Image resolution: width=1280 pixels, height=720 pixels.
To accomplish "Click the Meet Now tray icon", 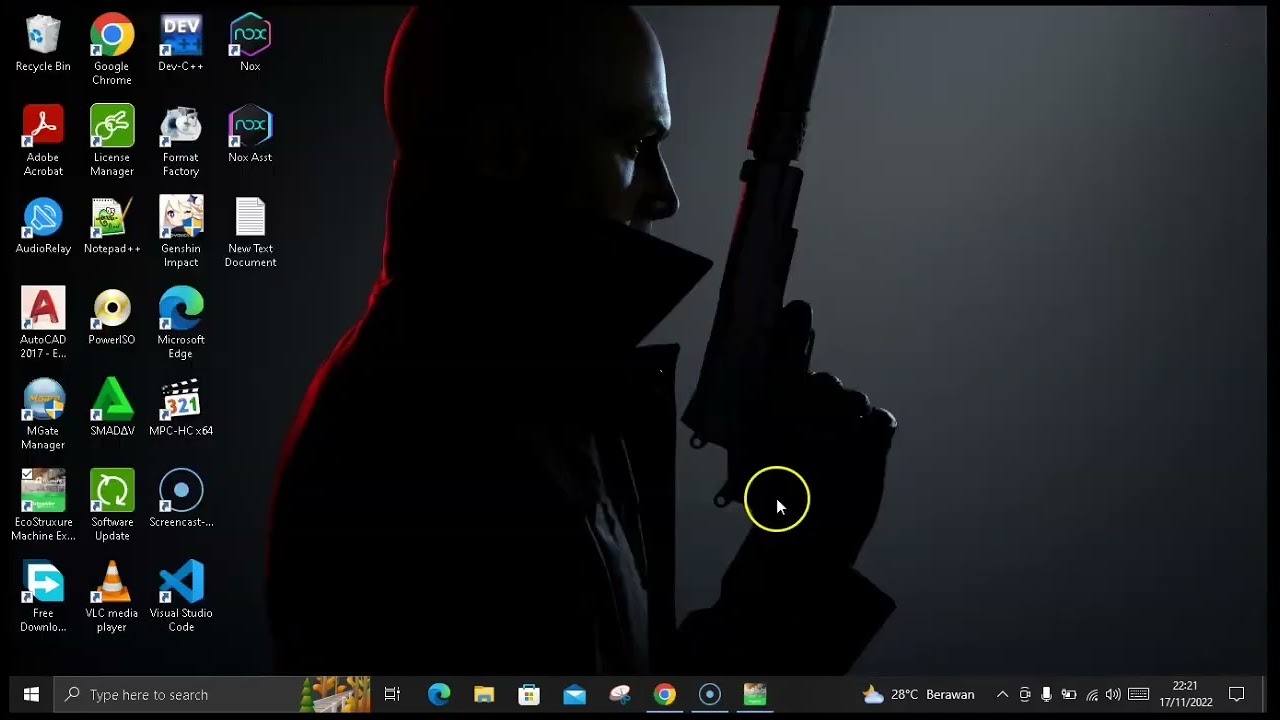I will (1025, 694).
